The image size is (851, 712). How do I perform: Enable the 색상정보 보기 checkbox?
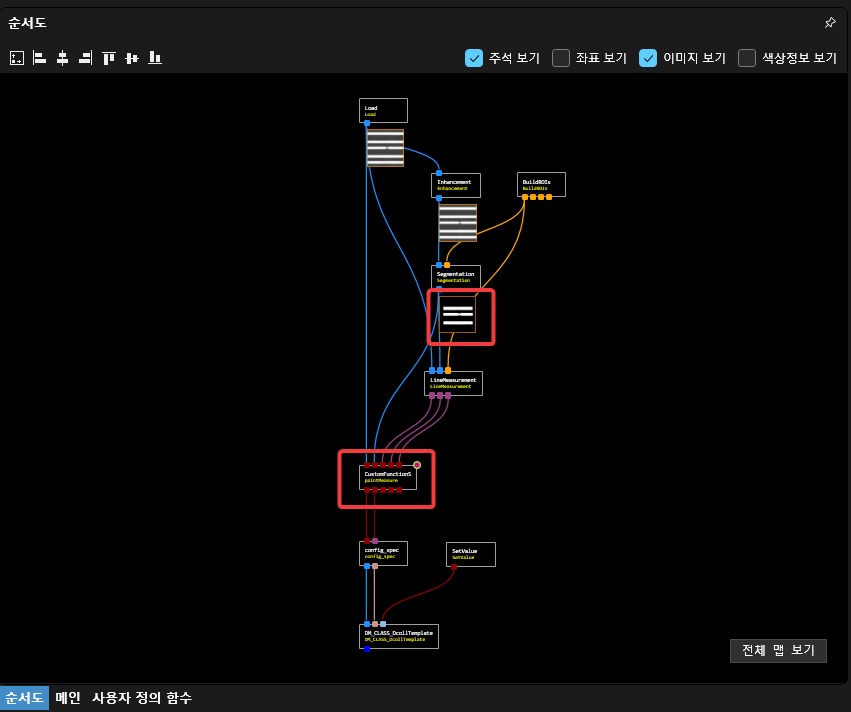[x=746, y=58]
